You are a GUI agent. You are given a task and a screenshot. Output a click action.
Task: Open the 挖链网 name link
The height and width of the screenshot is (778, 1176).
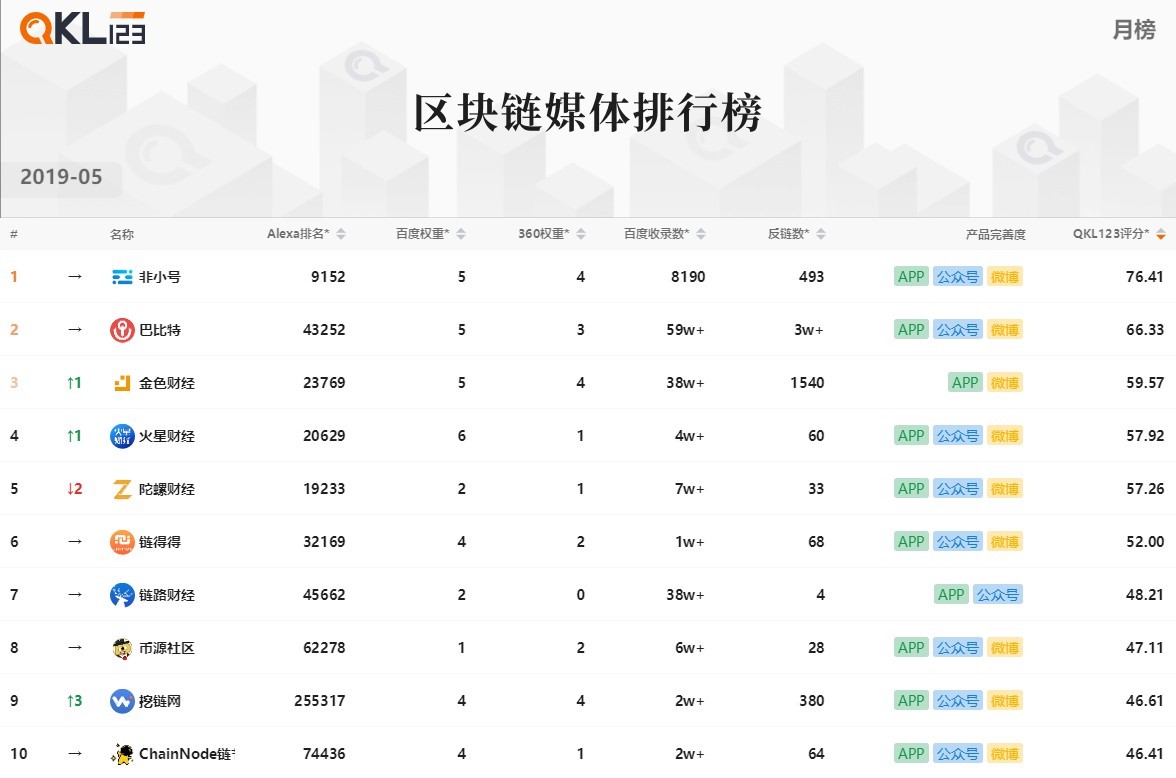(160, 701)
